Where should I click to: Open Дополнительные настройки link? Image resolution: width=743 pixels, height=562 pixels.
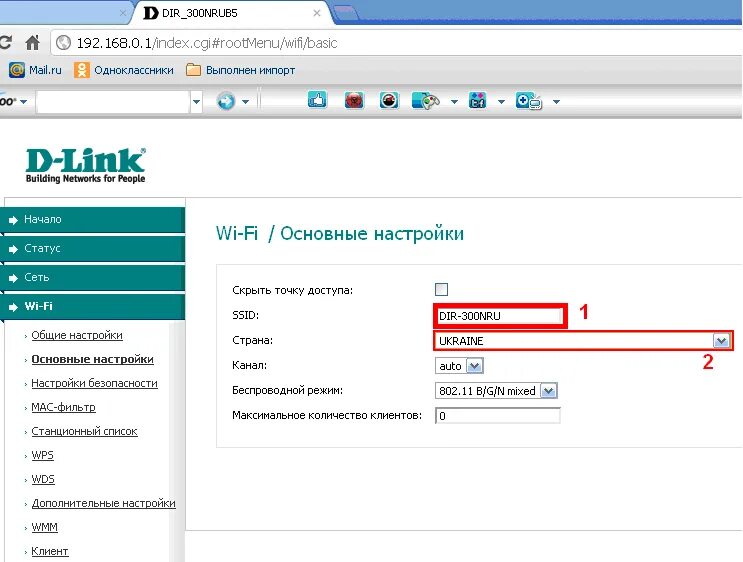(103, 503)
